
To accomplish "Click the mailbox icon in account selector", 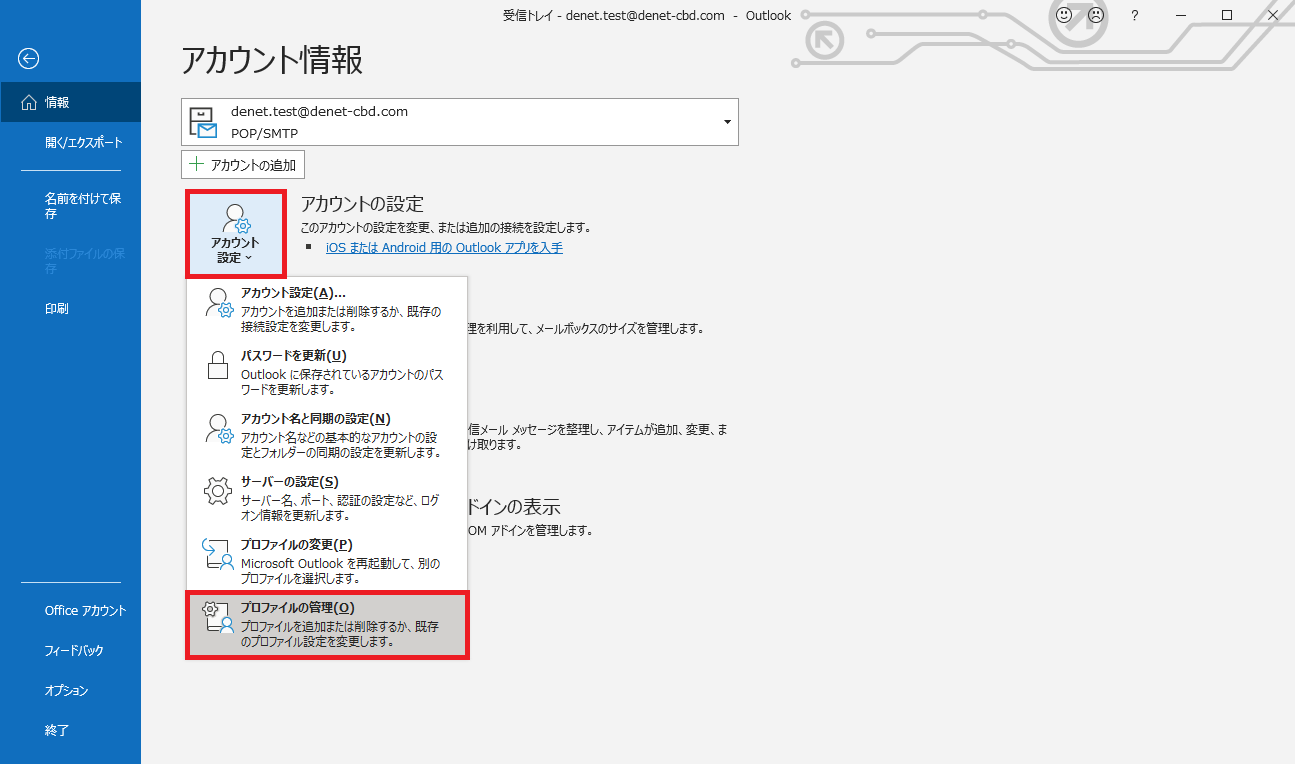I will tap(203, 122).
